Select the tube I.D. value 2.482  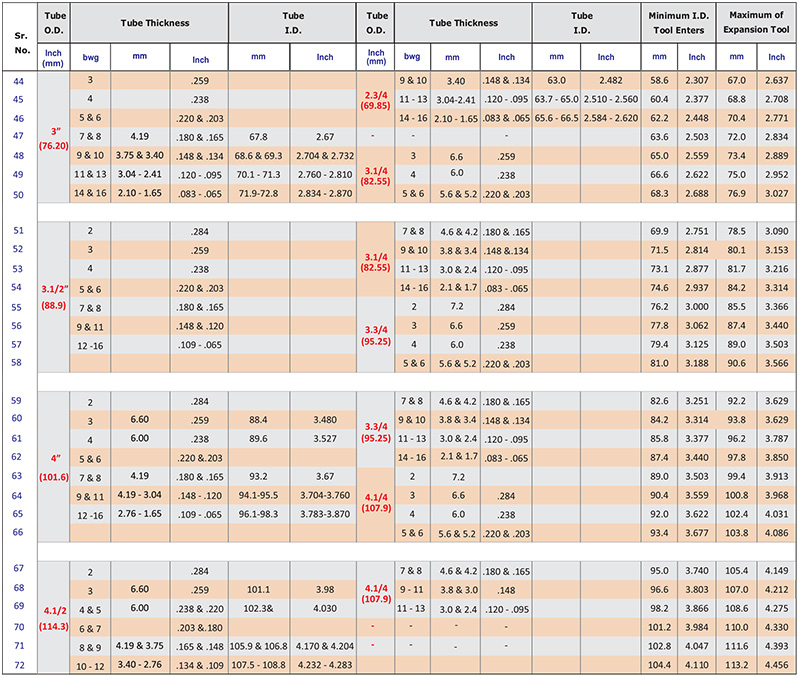pyautogui.click(x=611, y=81)
